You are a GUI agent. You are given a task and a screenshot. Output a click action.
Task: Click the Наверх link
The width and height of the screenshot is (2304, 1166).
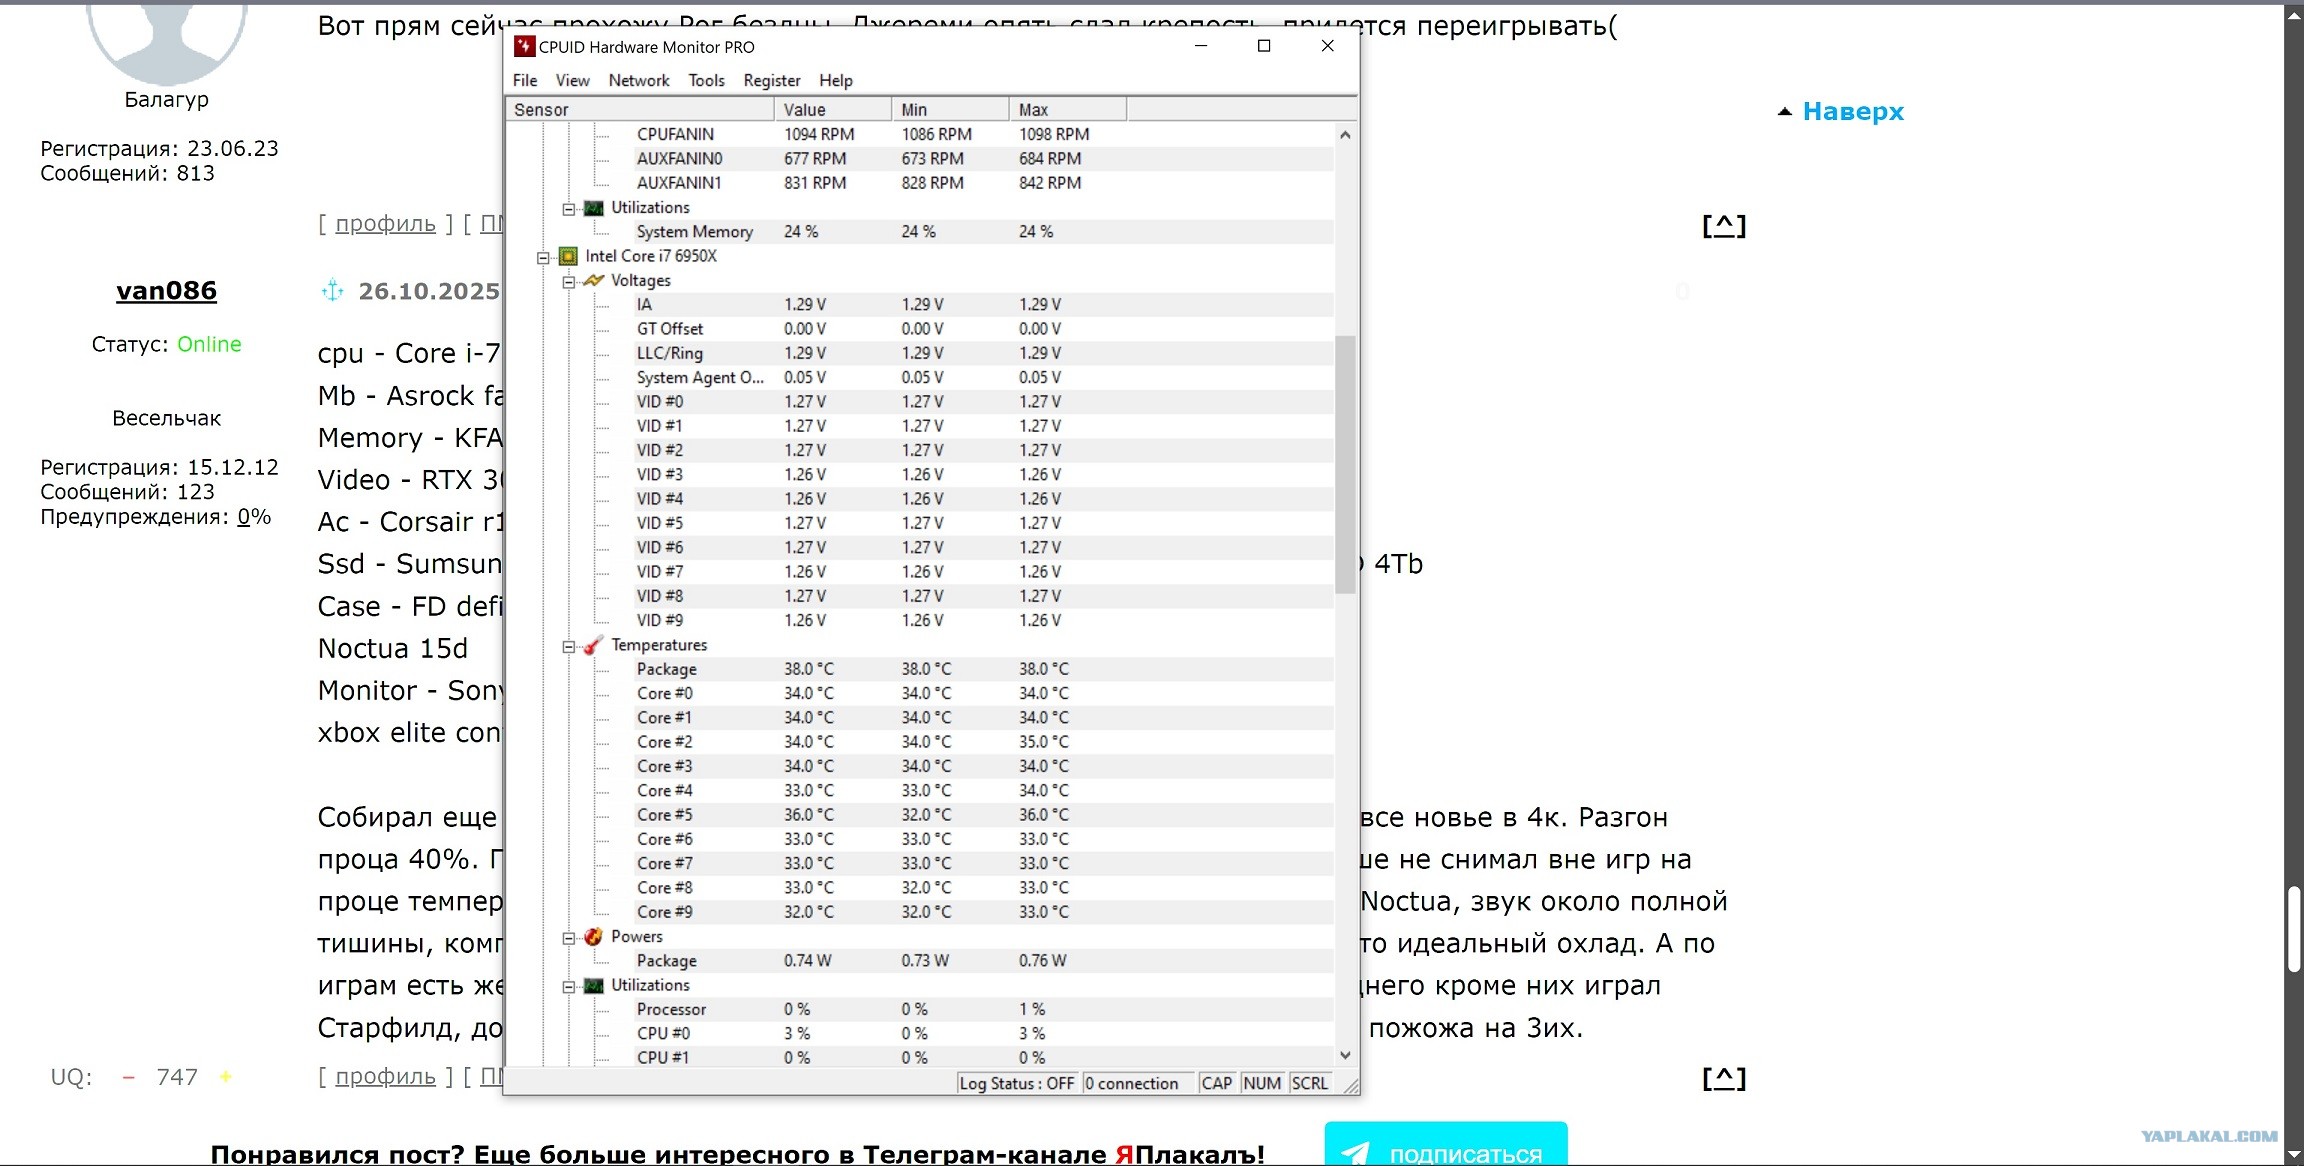(1853, 111)
